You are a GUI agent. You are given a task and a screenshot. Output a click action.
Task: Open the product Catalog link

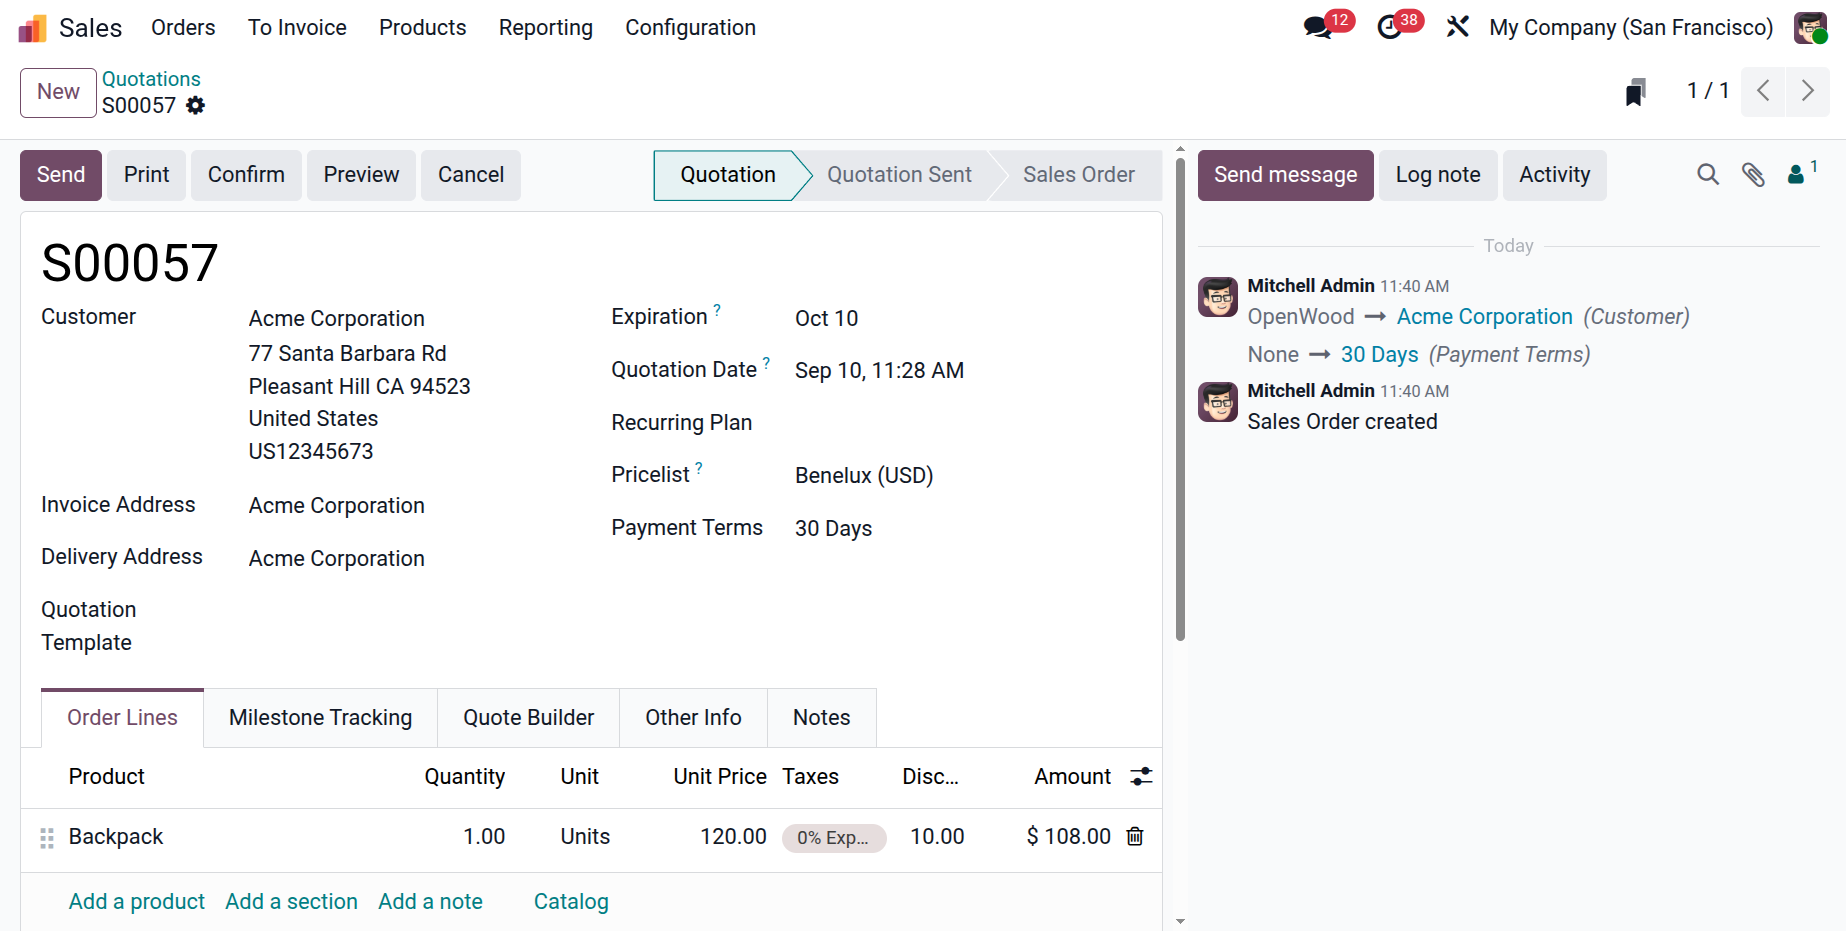pos(571,902)
